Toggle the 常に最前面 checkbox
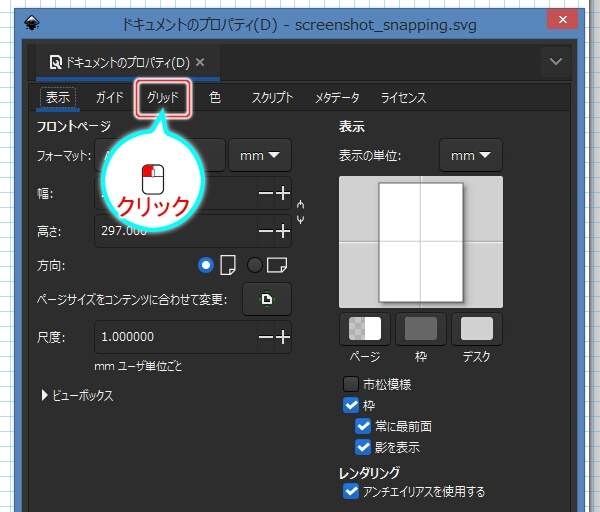This screenshot has height=512, width=600. 363,426
